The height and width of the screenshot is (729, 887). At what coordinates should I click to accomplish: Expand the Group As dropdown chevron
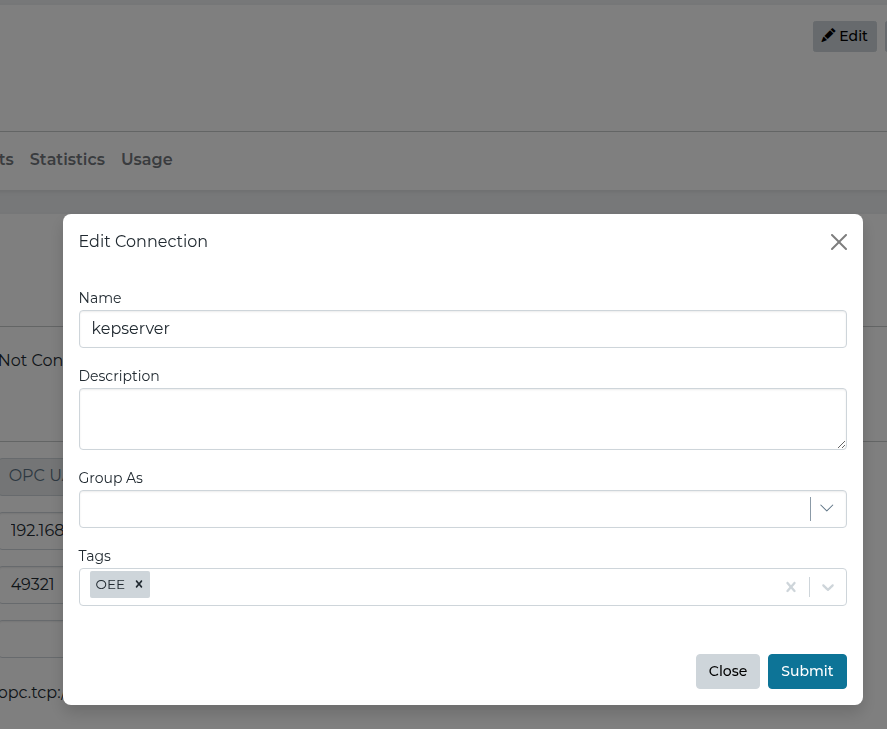point(827,509)
